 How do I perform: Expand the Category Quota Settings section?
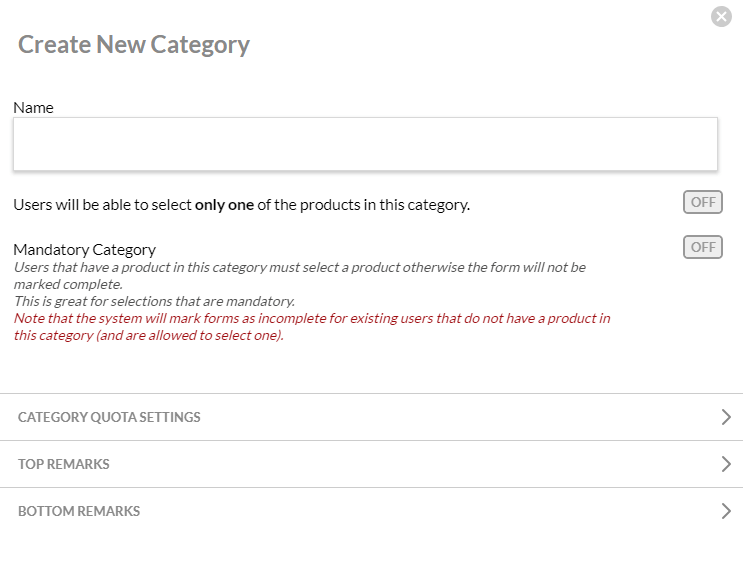coord(110,417)
